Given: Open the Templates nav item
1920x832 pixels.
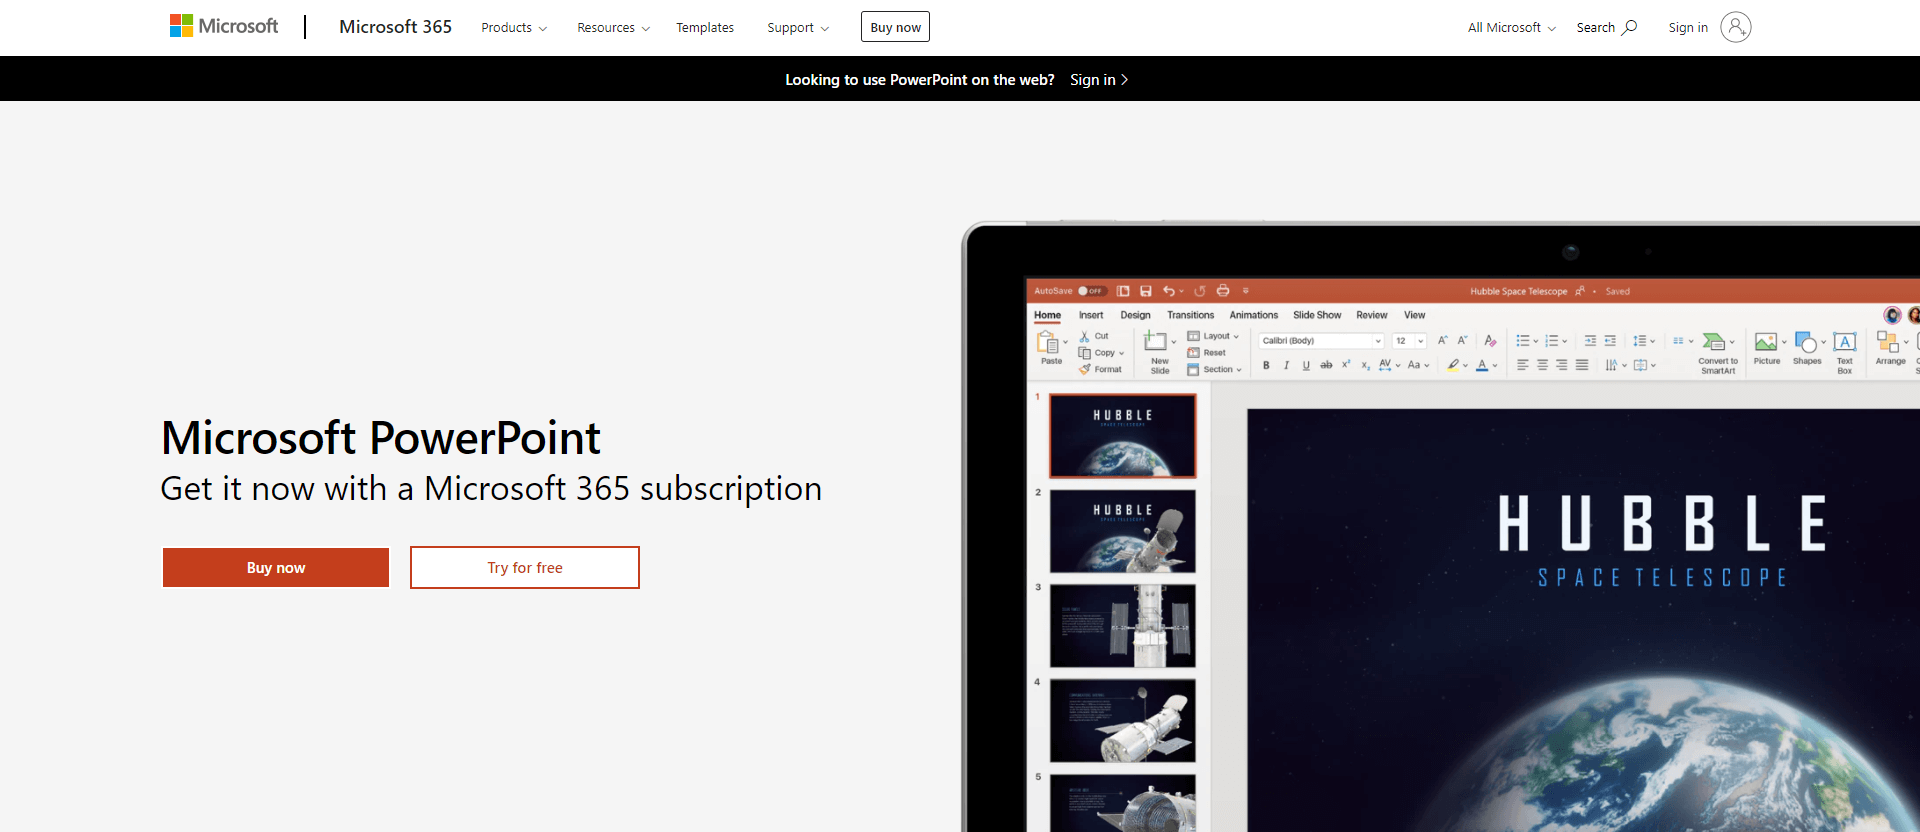Looking at the screenshot, I should pyautogui.click(x=705, y=27).
